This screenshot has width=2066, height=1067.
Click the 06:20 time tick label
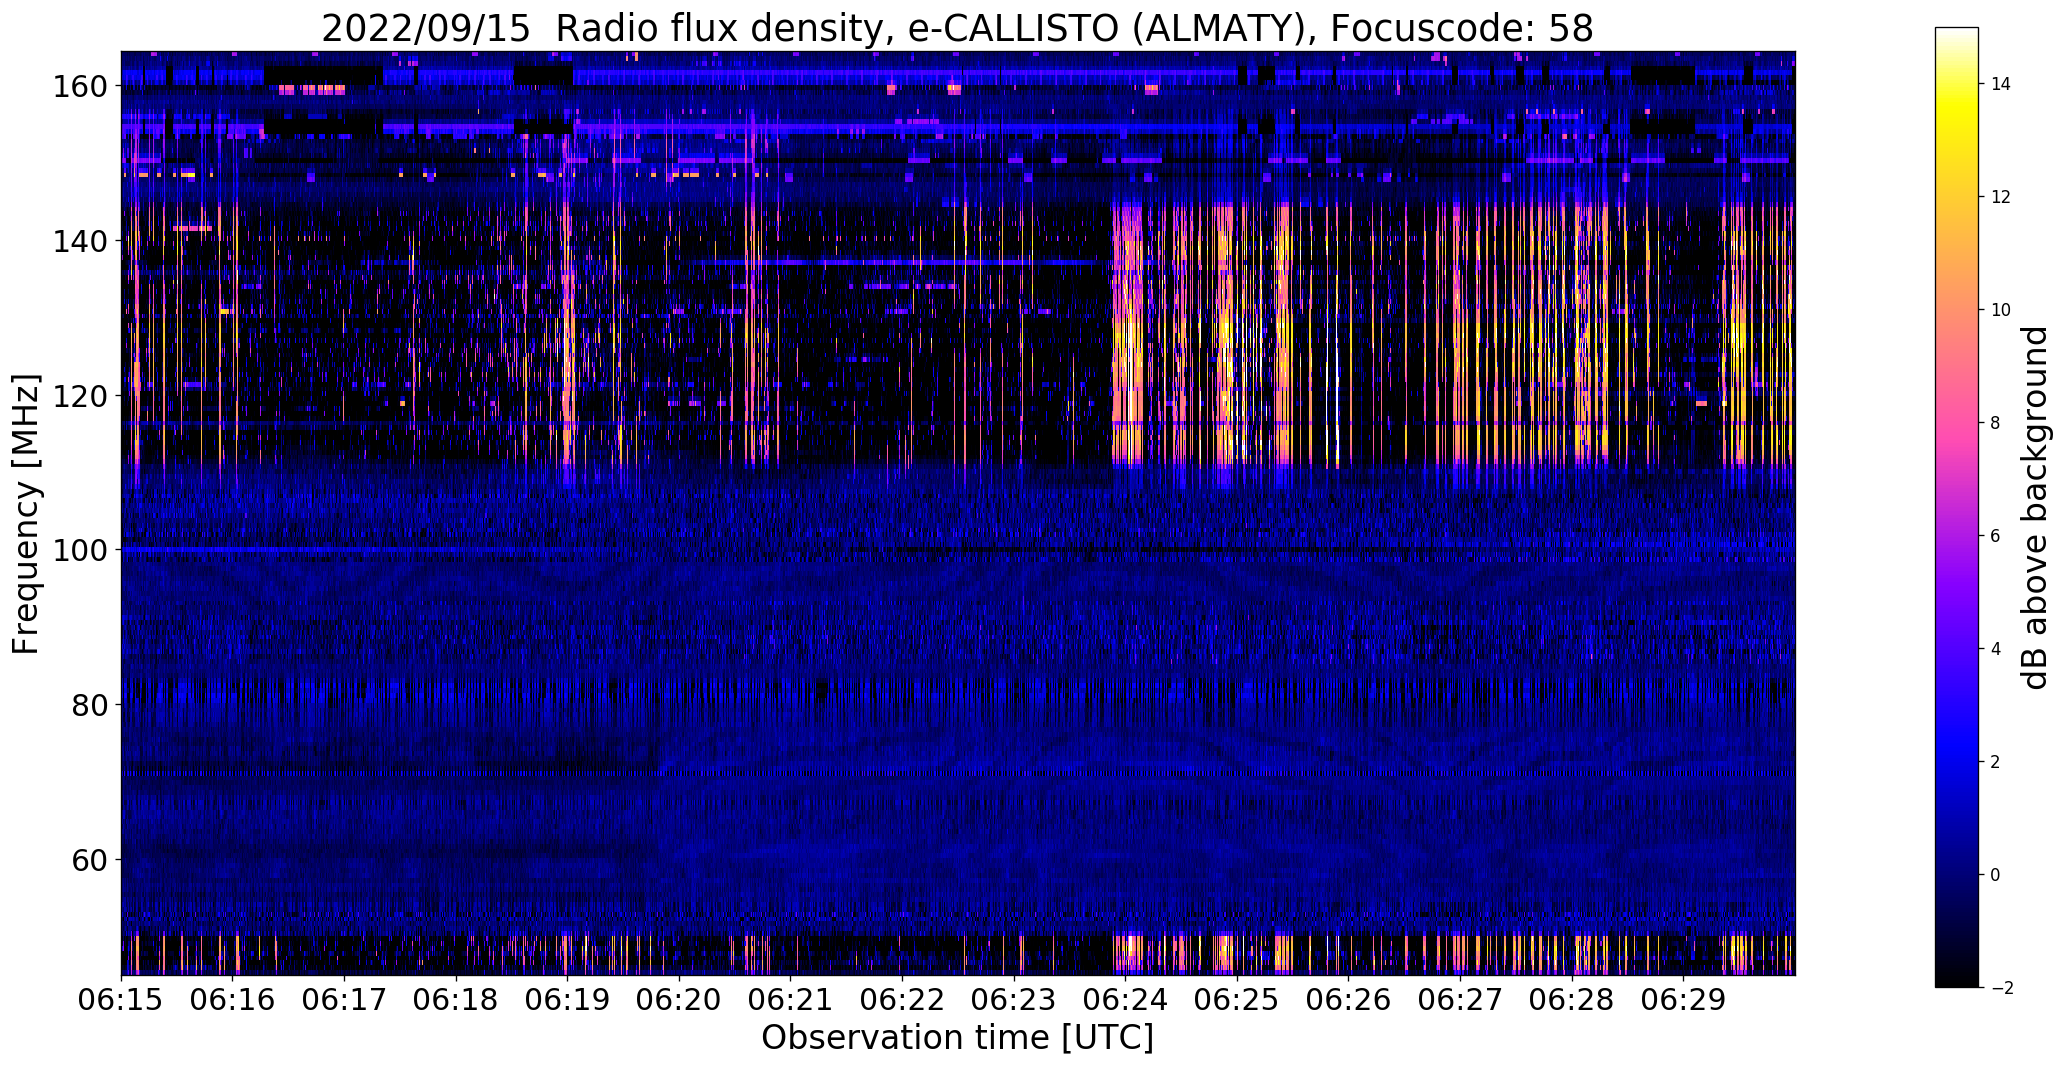pyautogui.click(x=679, y=1001)
